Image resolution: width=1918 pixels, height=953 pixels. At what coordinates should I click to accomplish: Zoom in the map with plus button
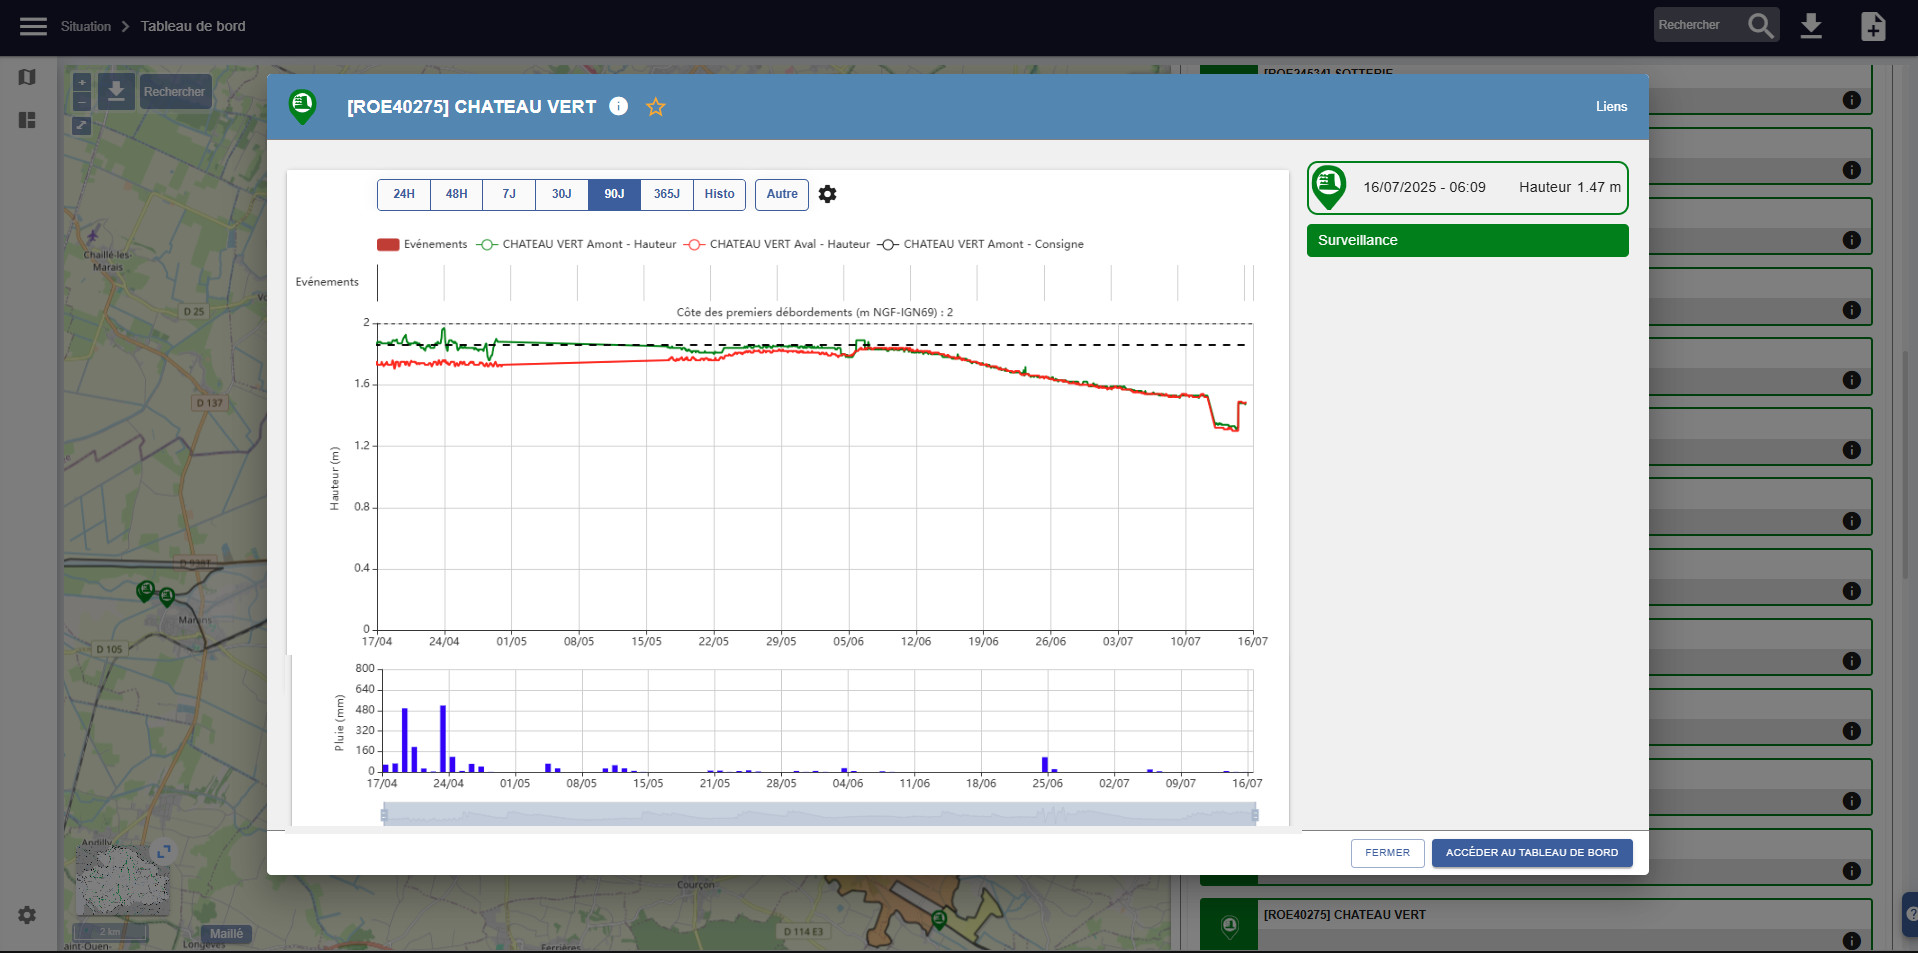pos(82,82)
